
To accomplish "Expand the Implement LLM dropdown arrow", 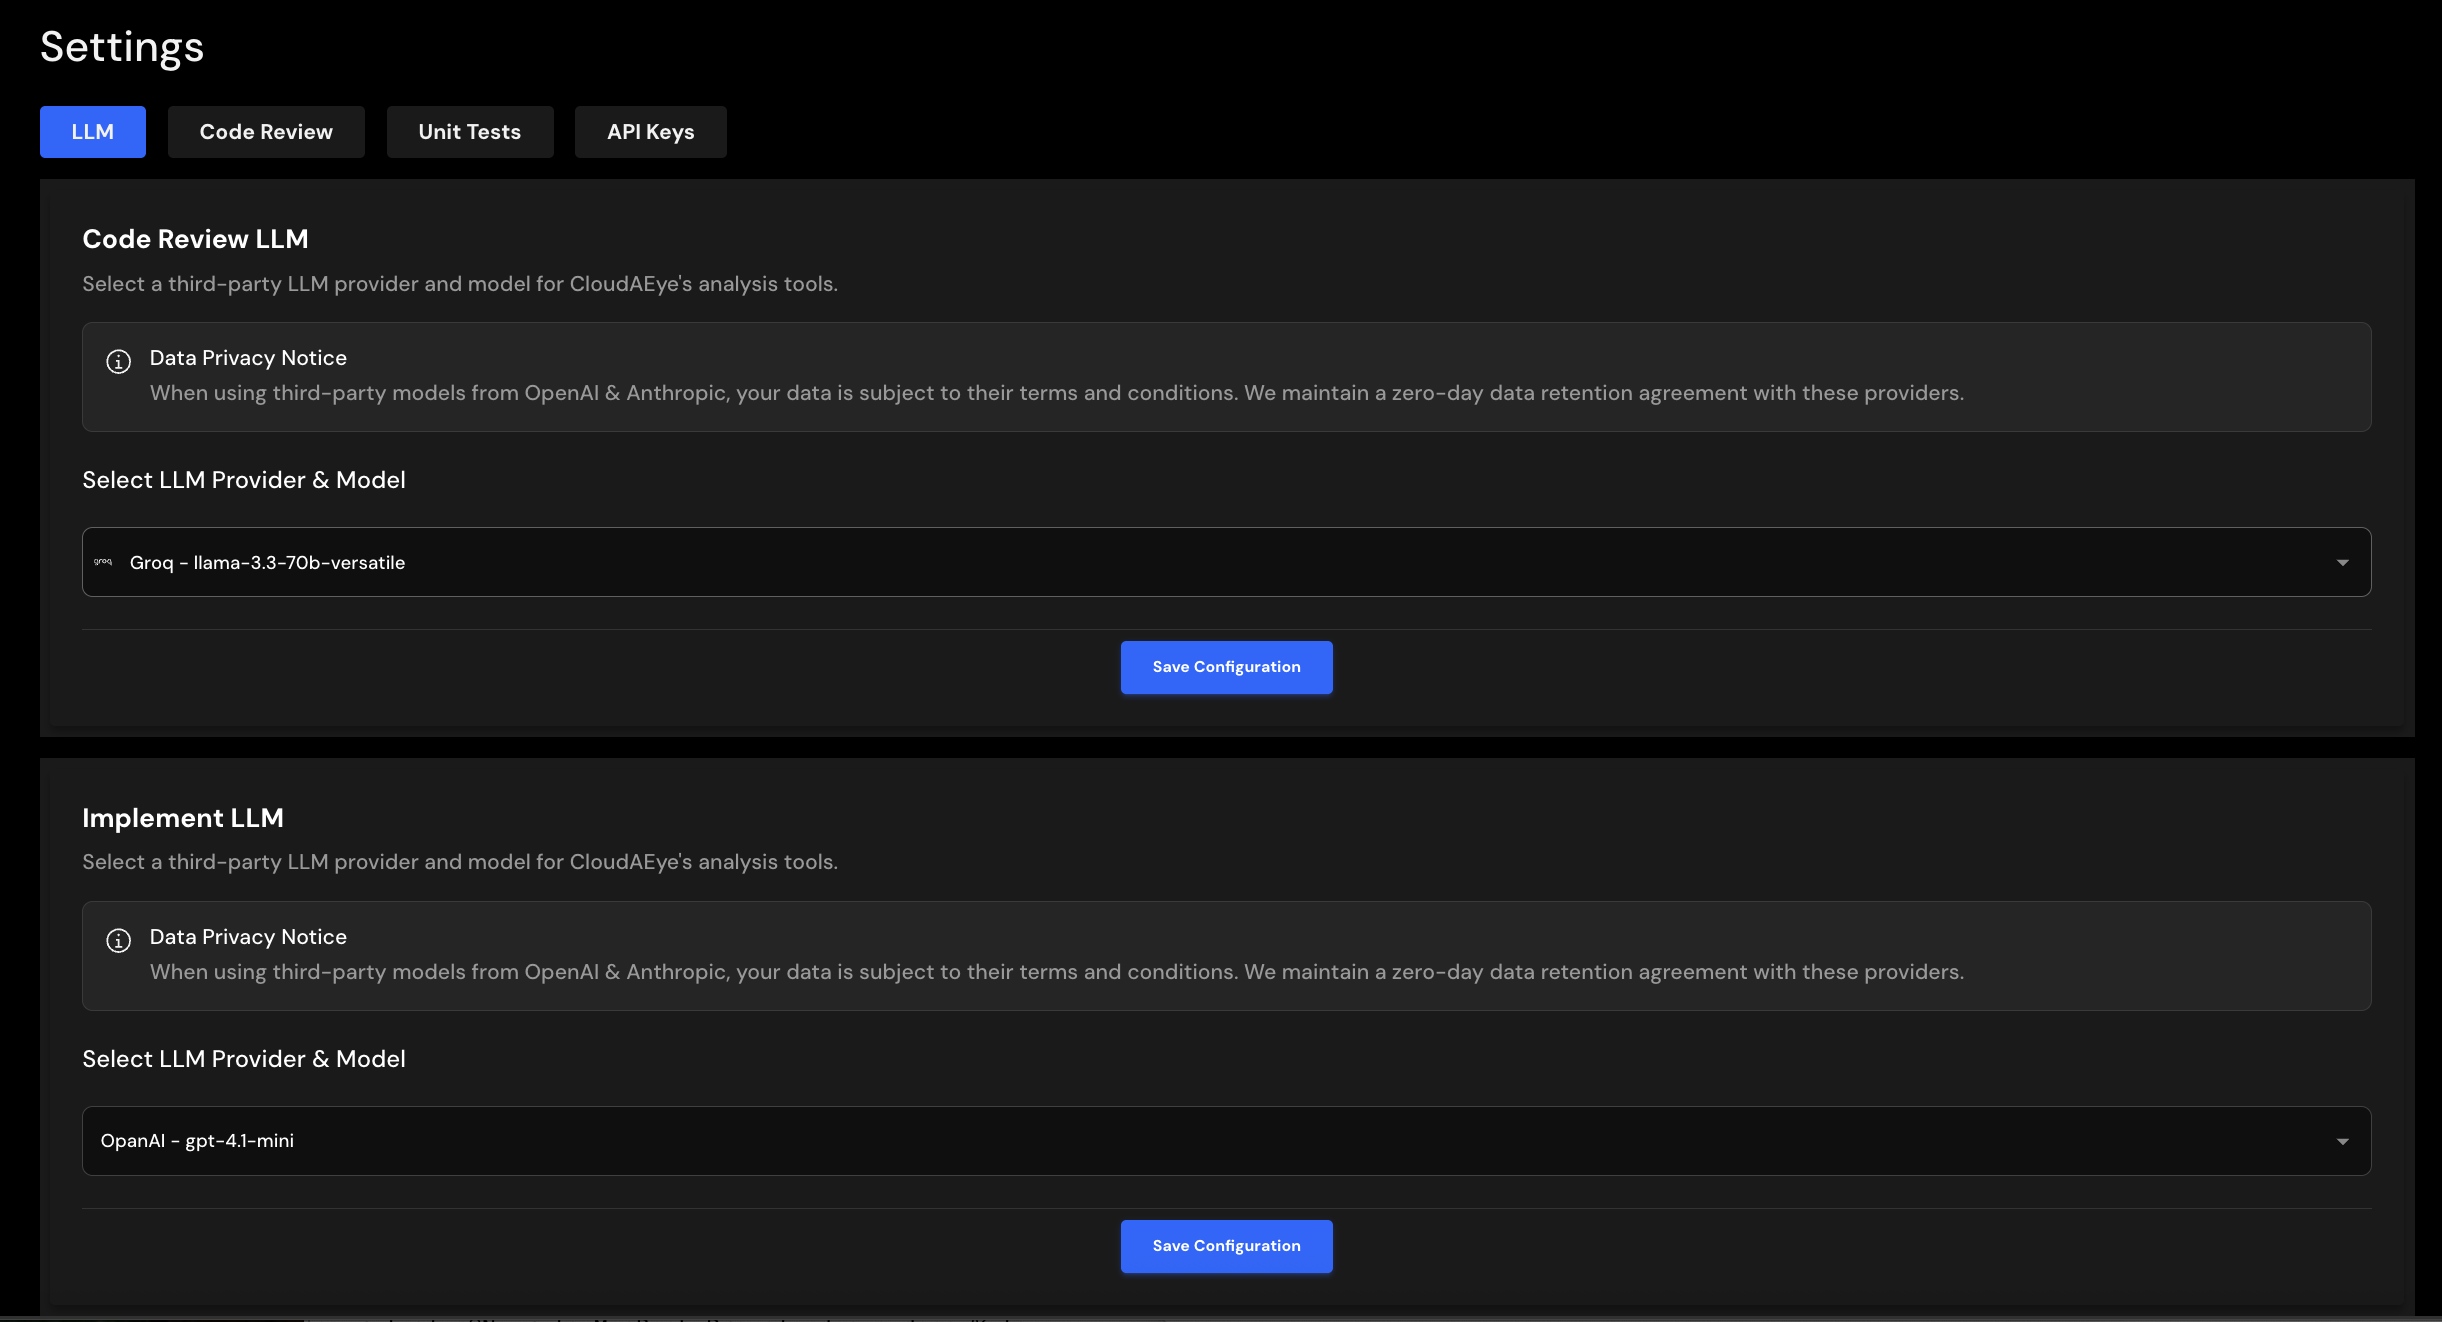I will pos(2342,1142).
